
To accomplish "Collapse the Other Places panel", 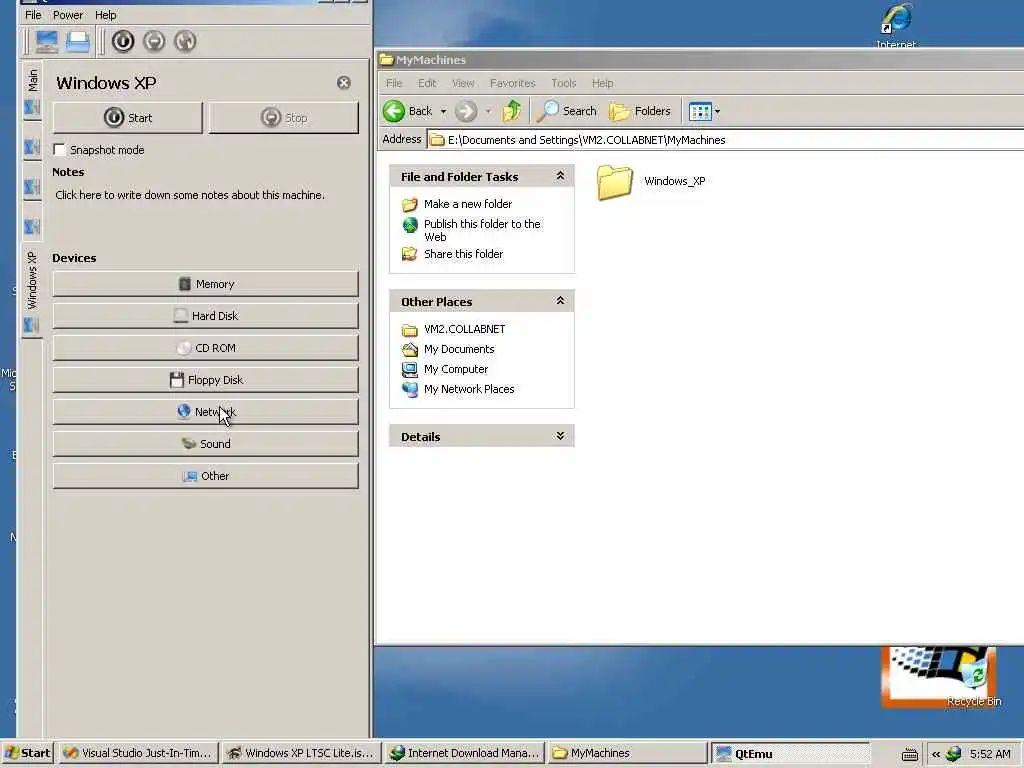I will (x=560, y=301).
